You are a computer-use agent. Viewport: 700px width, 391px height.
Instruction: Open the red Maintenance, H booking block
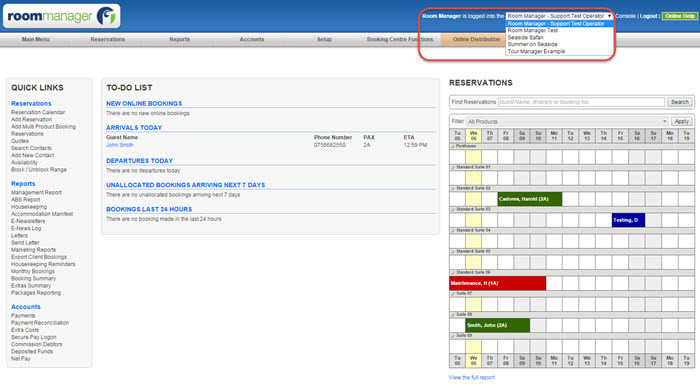pos(497,283)
